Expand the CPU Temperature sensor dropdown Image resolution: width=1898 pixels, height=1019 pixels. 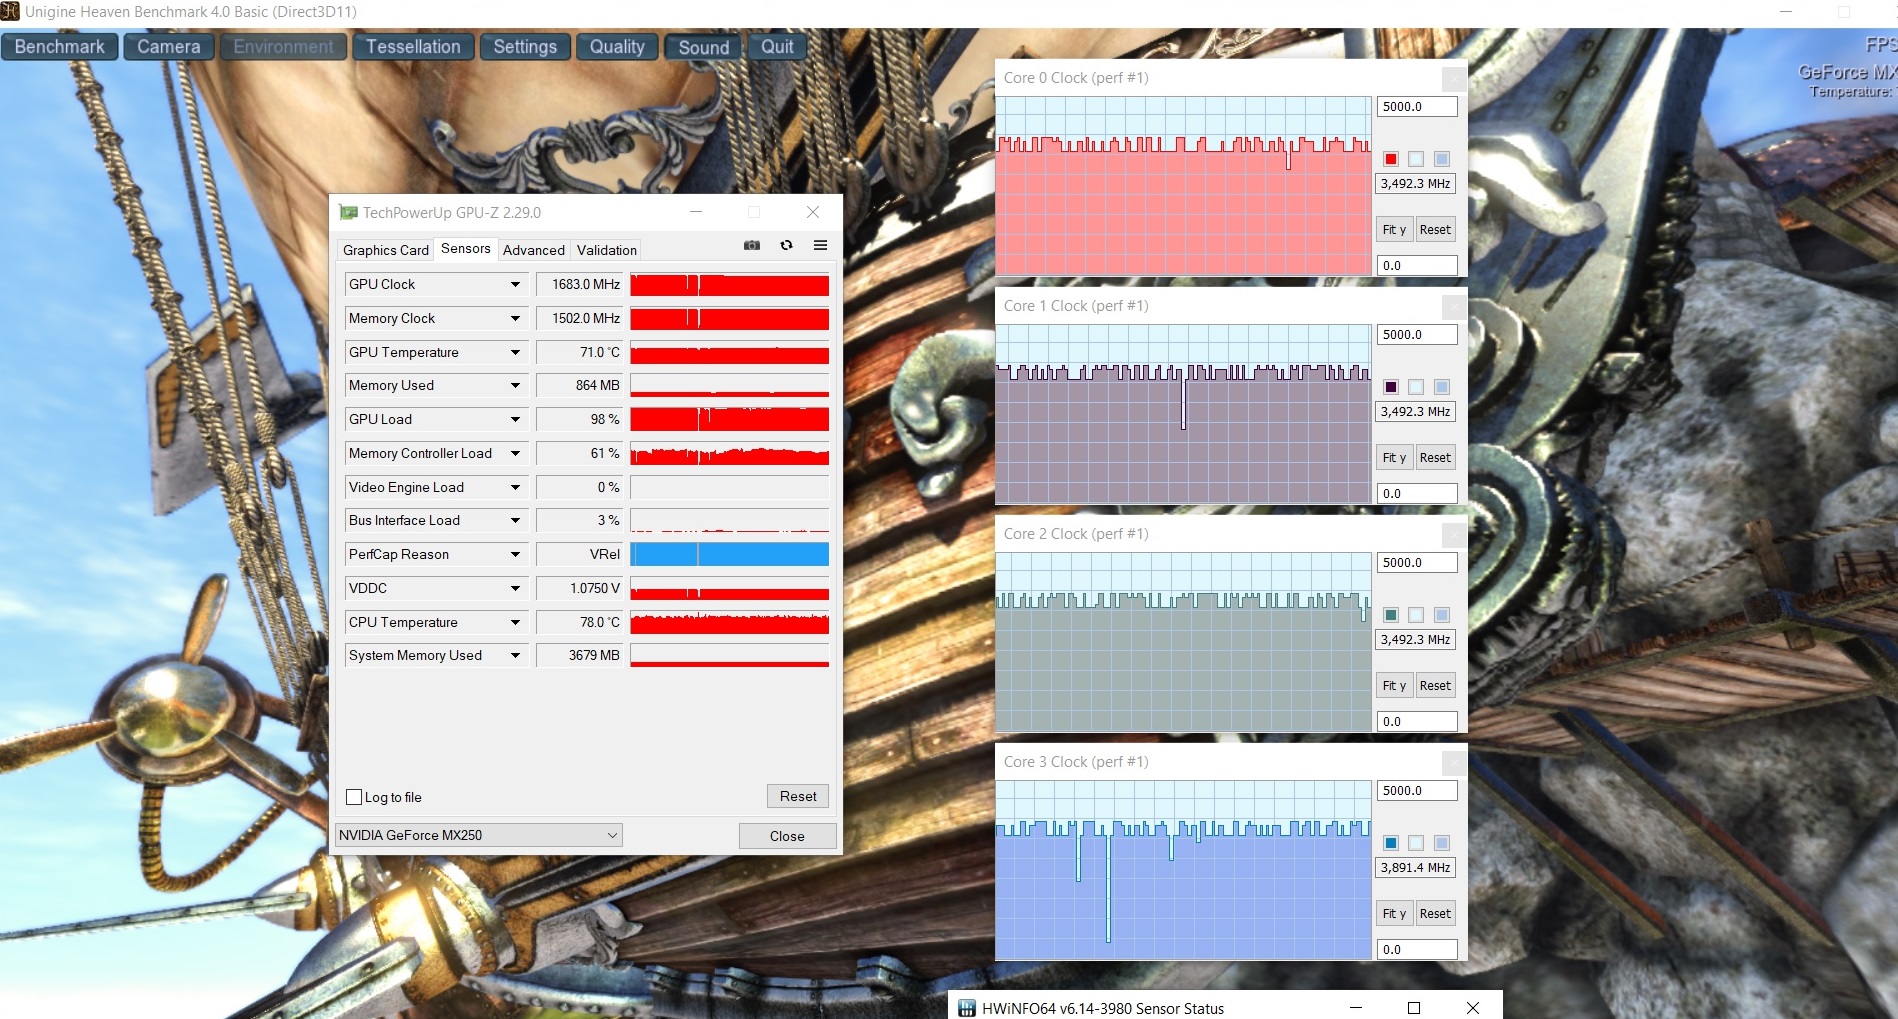(515, 623)
